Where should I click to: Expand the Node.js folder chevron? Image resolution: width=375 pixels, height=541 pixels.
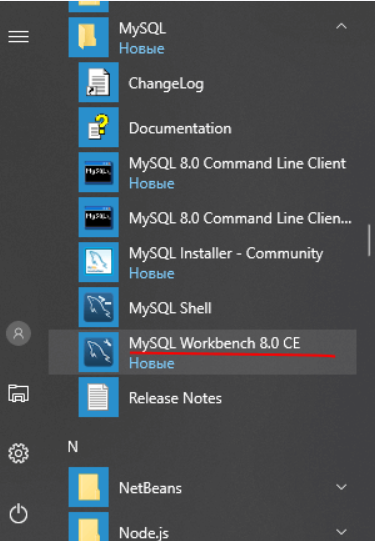click(341, 532)
